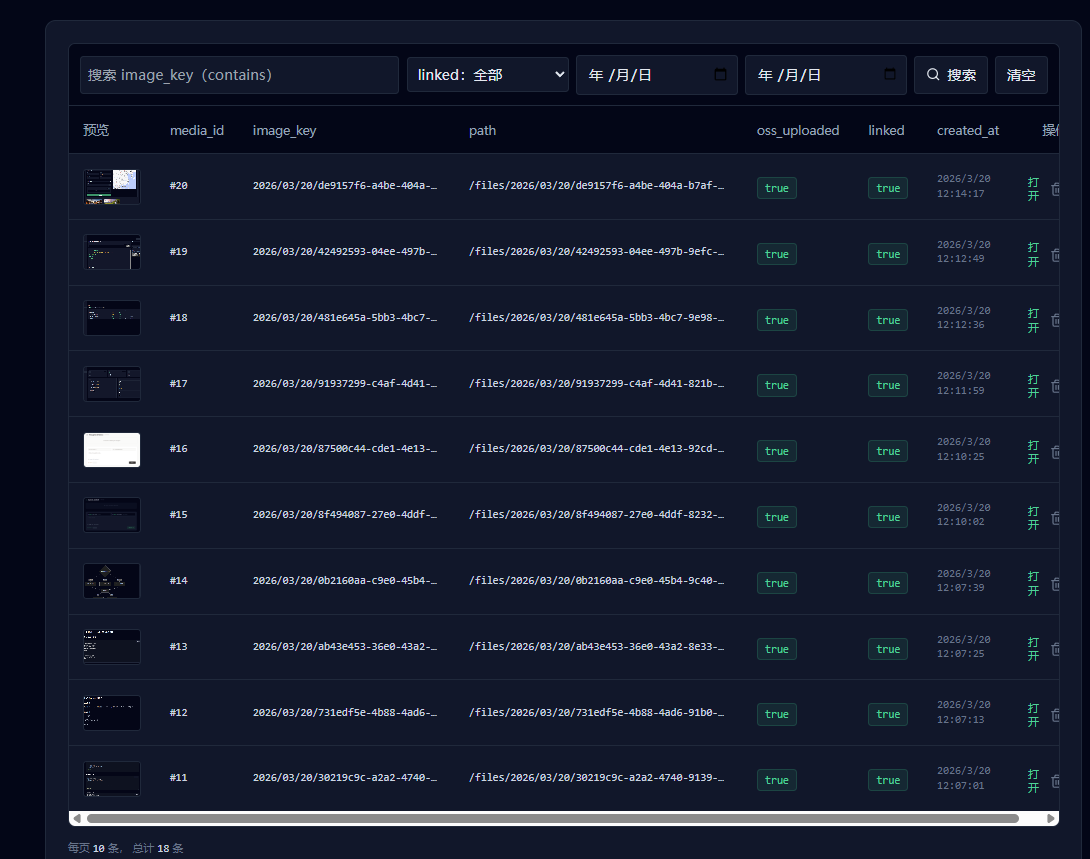Click trash delete icon in row #13

[1055, 649]
